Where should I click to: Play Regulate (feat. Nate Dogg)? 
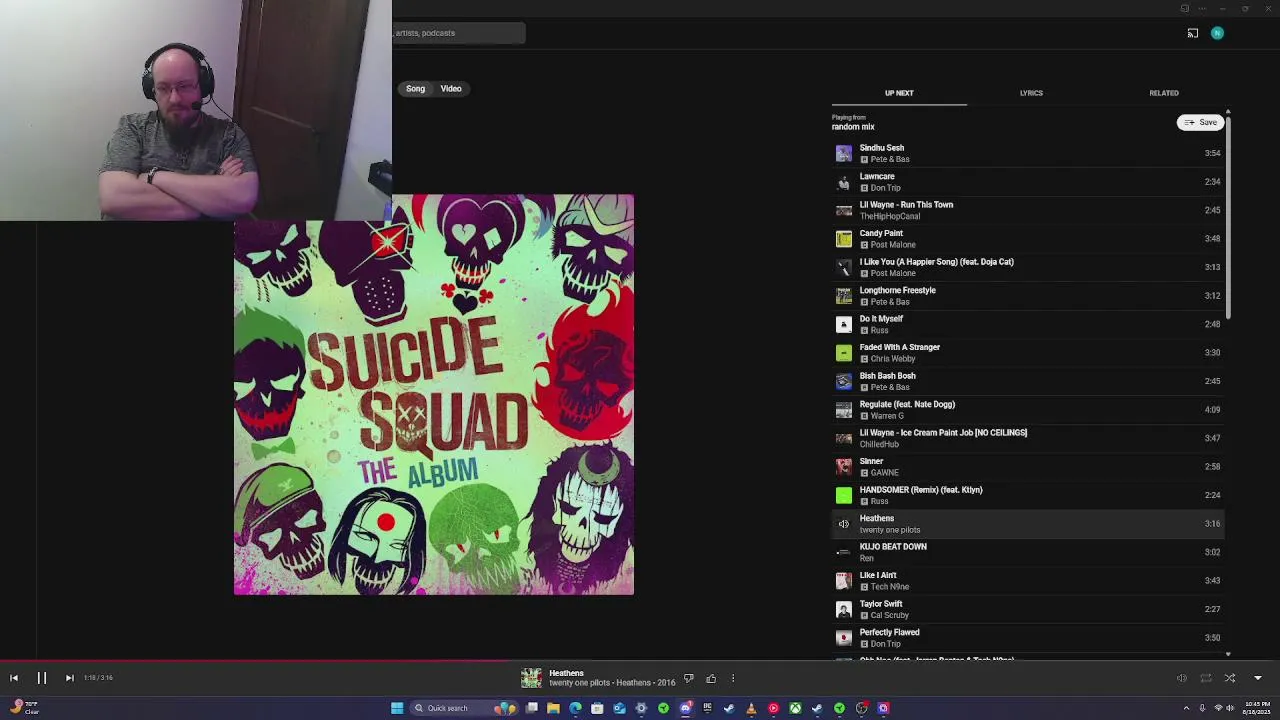[x=1028, y=410]
